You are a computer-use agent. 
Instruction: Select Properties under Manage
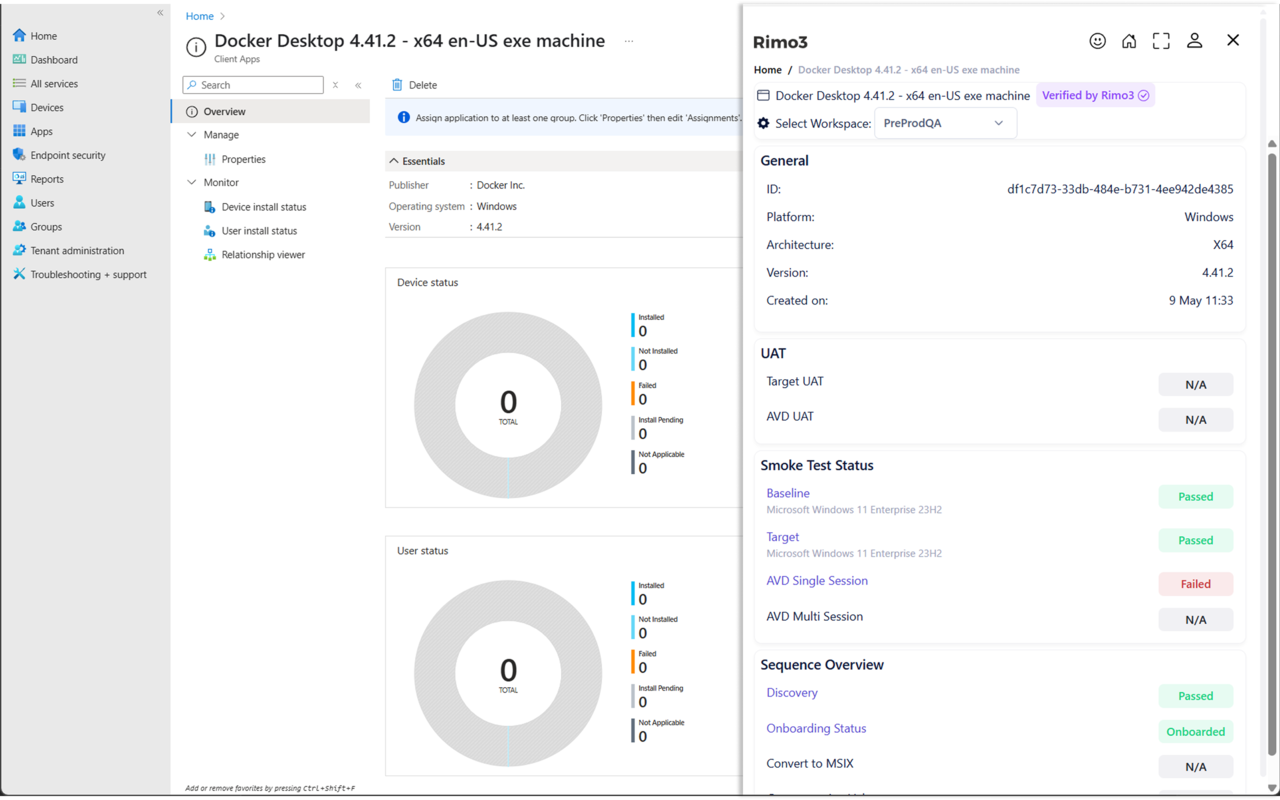(243, 159)
